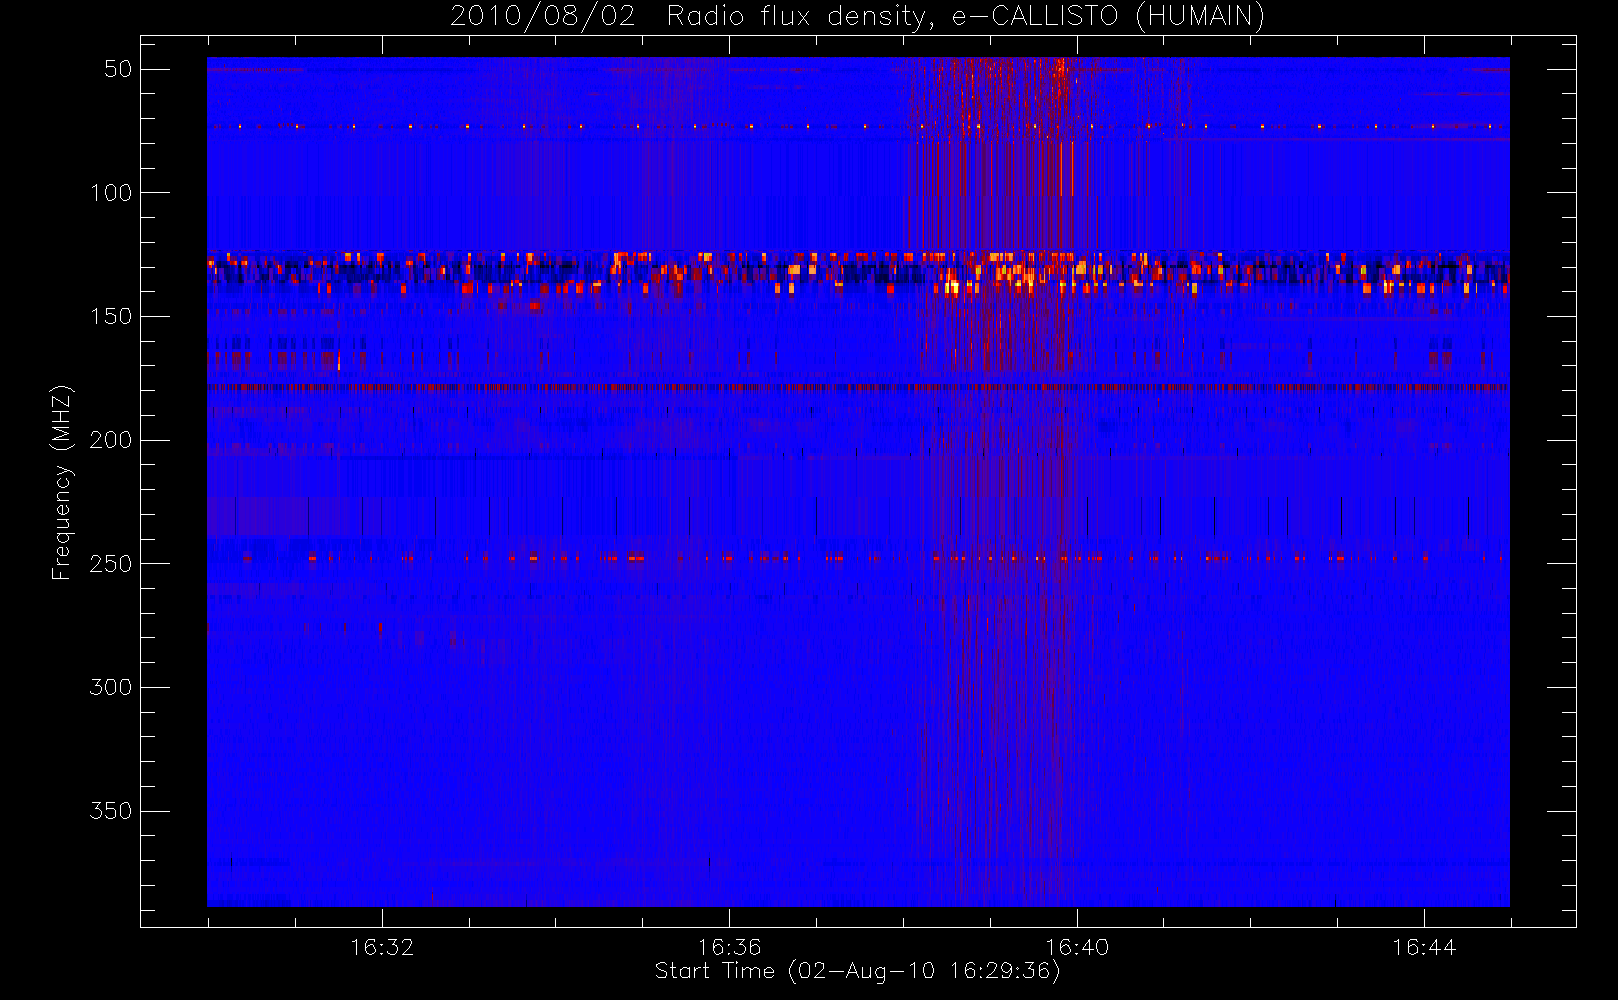Click the '150' frequency tick label
Viewport: 1618px width, 1000px height.
tap(111, 316)
